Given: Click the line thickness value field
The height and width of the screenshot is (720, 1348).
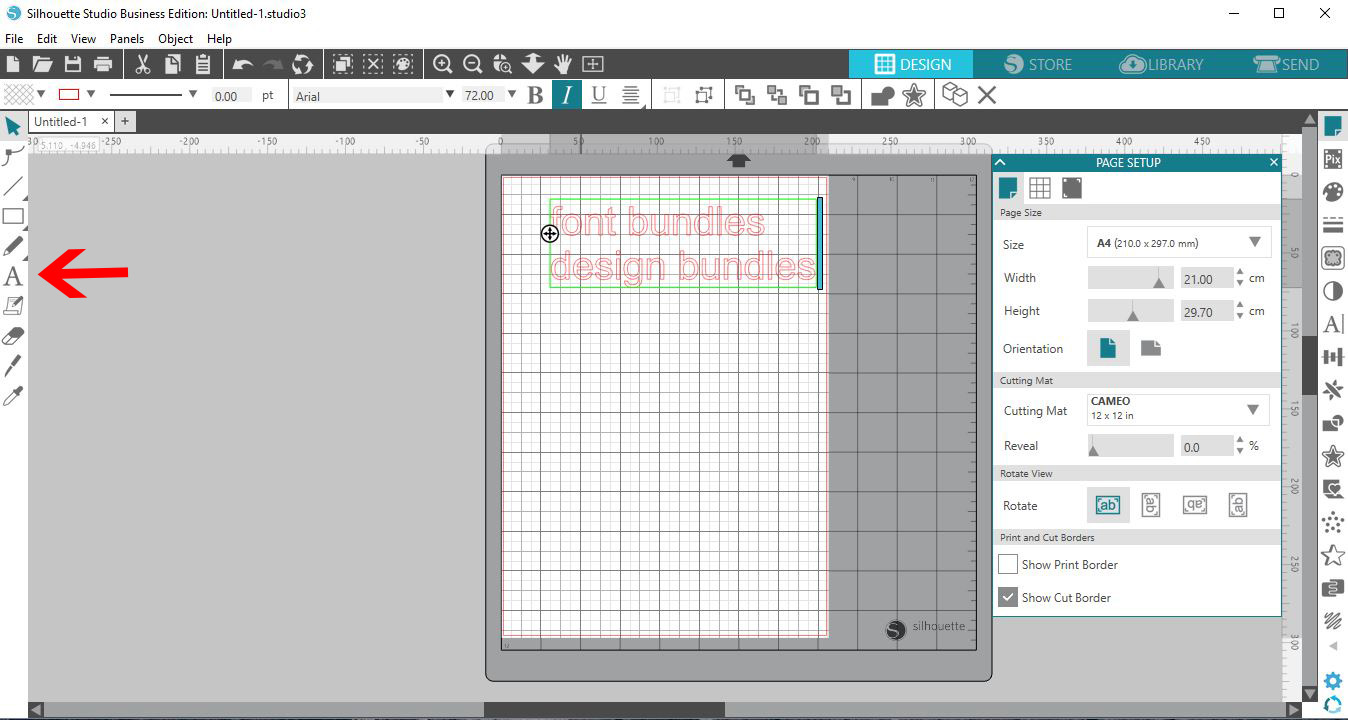Looking at the screenshot, I should tap(232, 96).
